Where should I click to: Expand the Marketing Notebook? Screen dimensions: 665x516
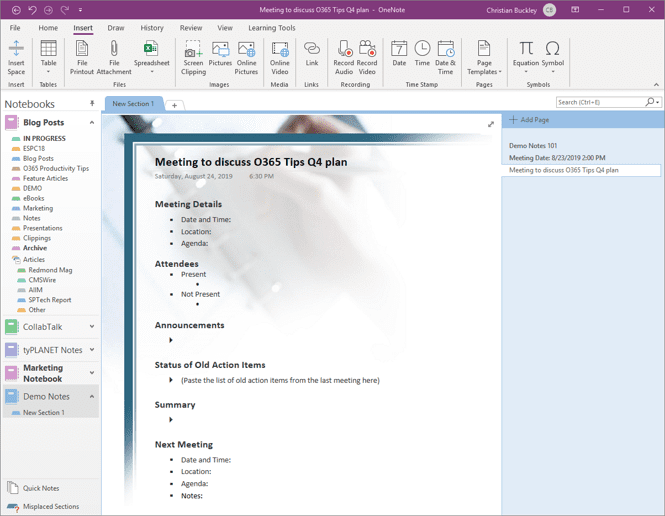click(92, 373)
